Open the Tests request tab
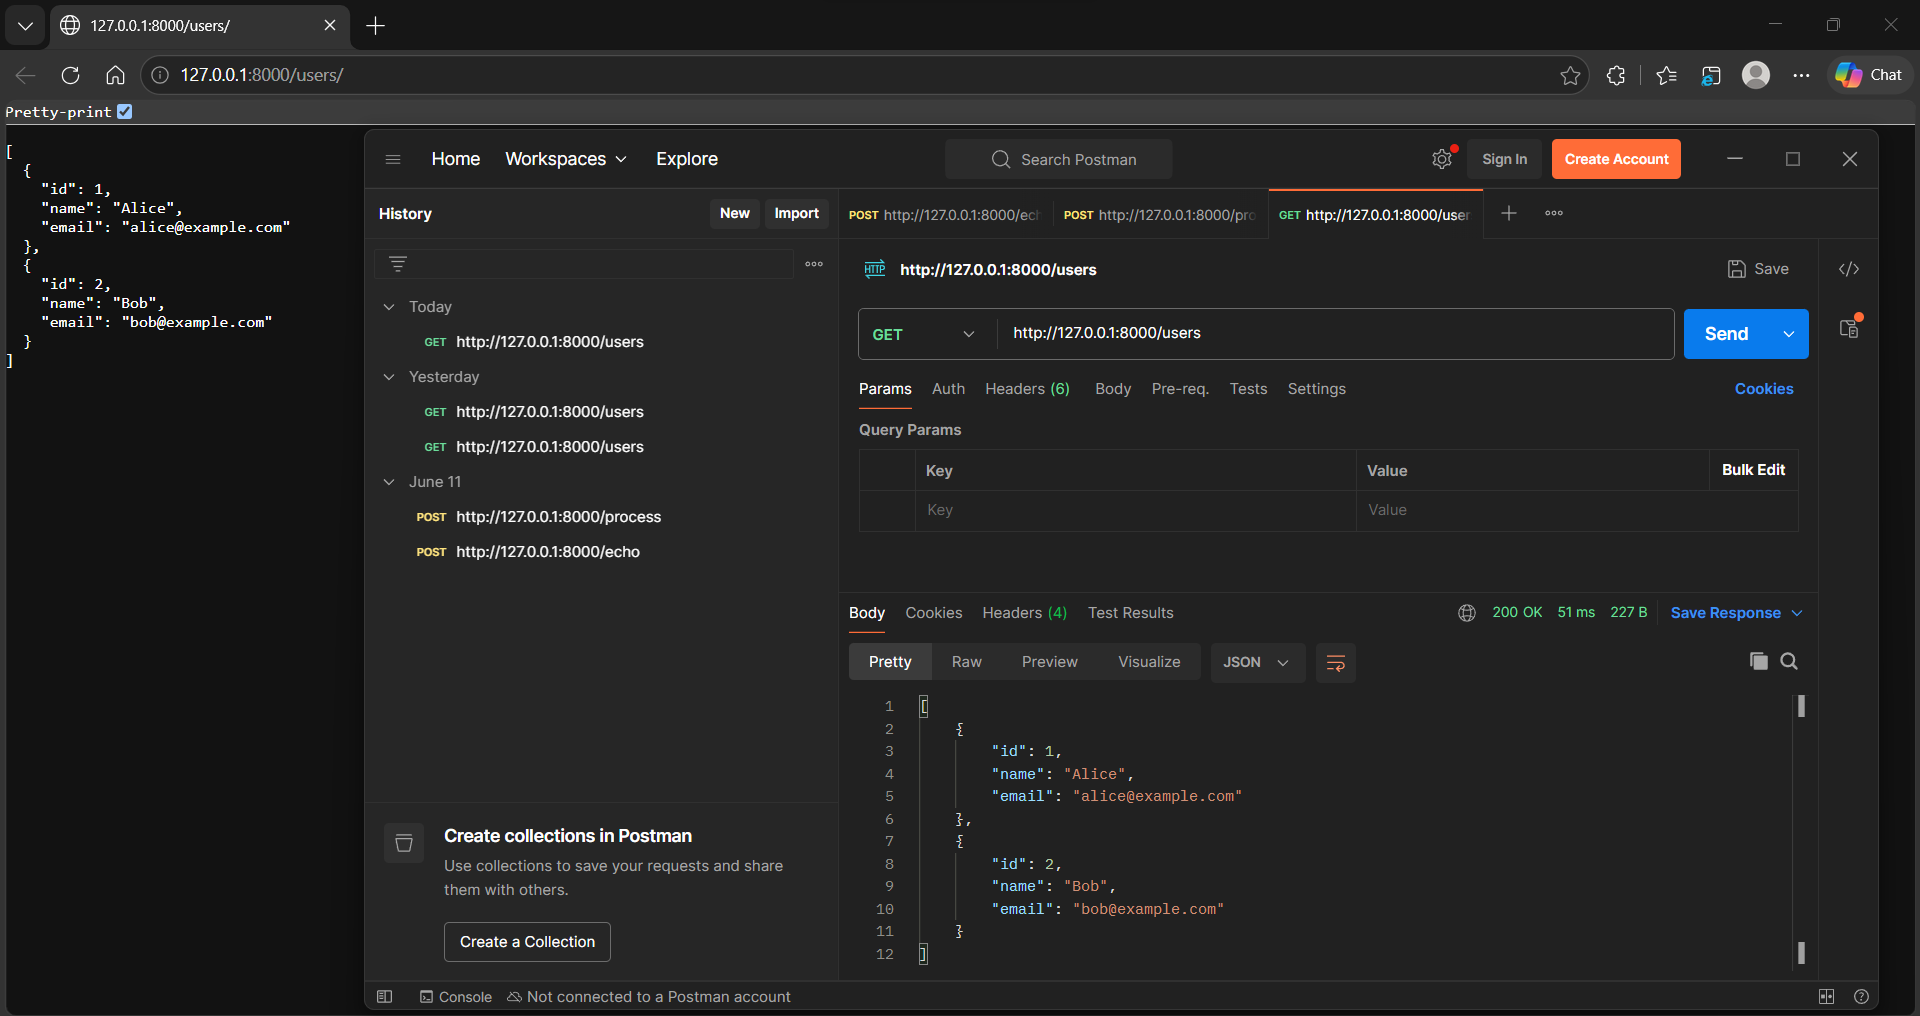This screenshot has height=1016, width=1920. [1248, 389]
